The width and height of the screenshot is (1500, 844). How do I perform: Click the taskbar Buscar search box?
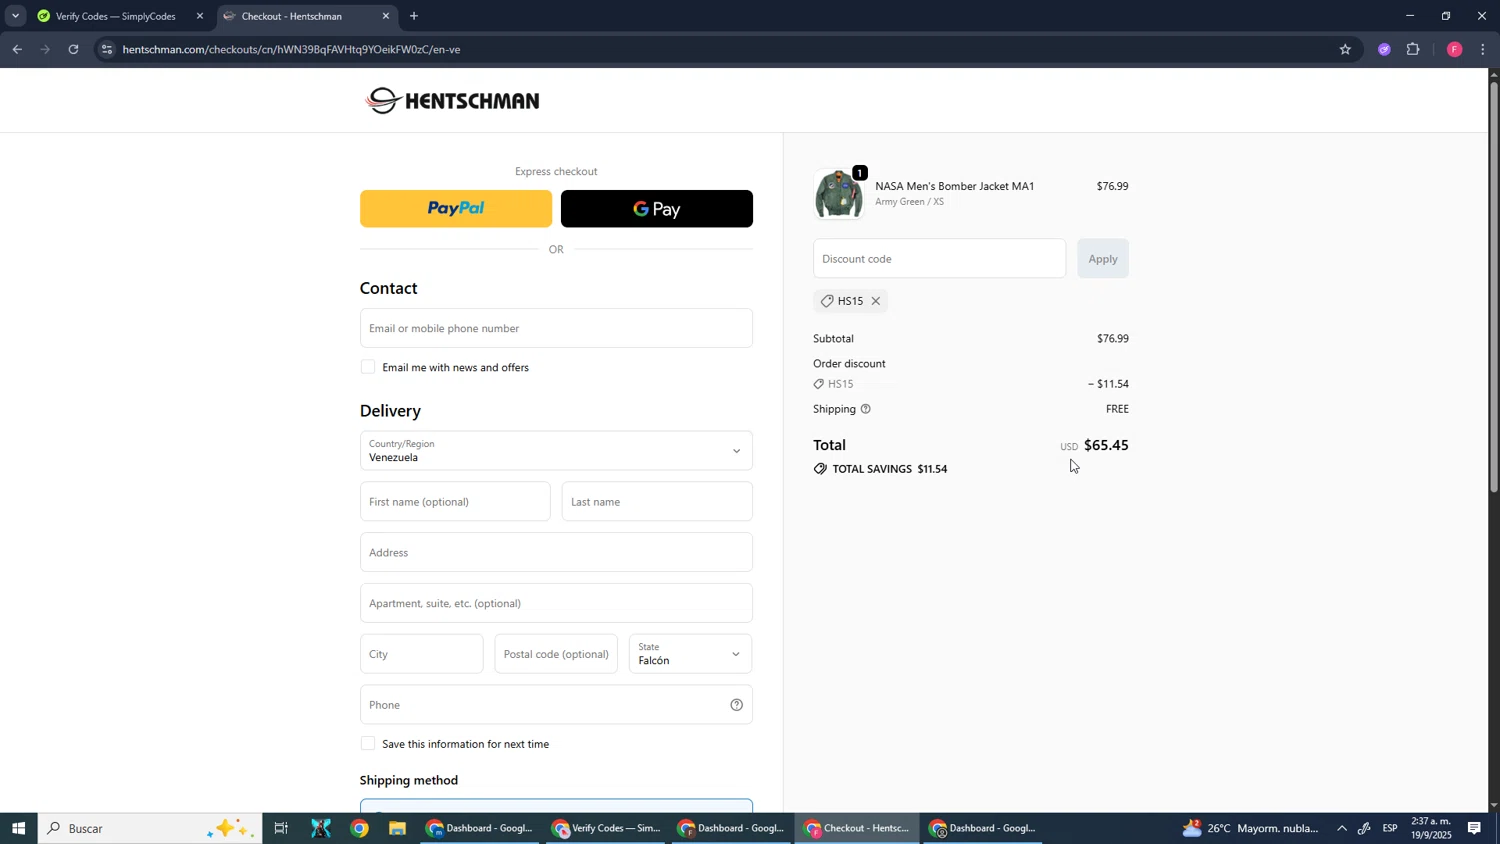(150, 828)
